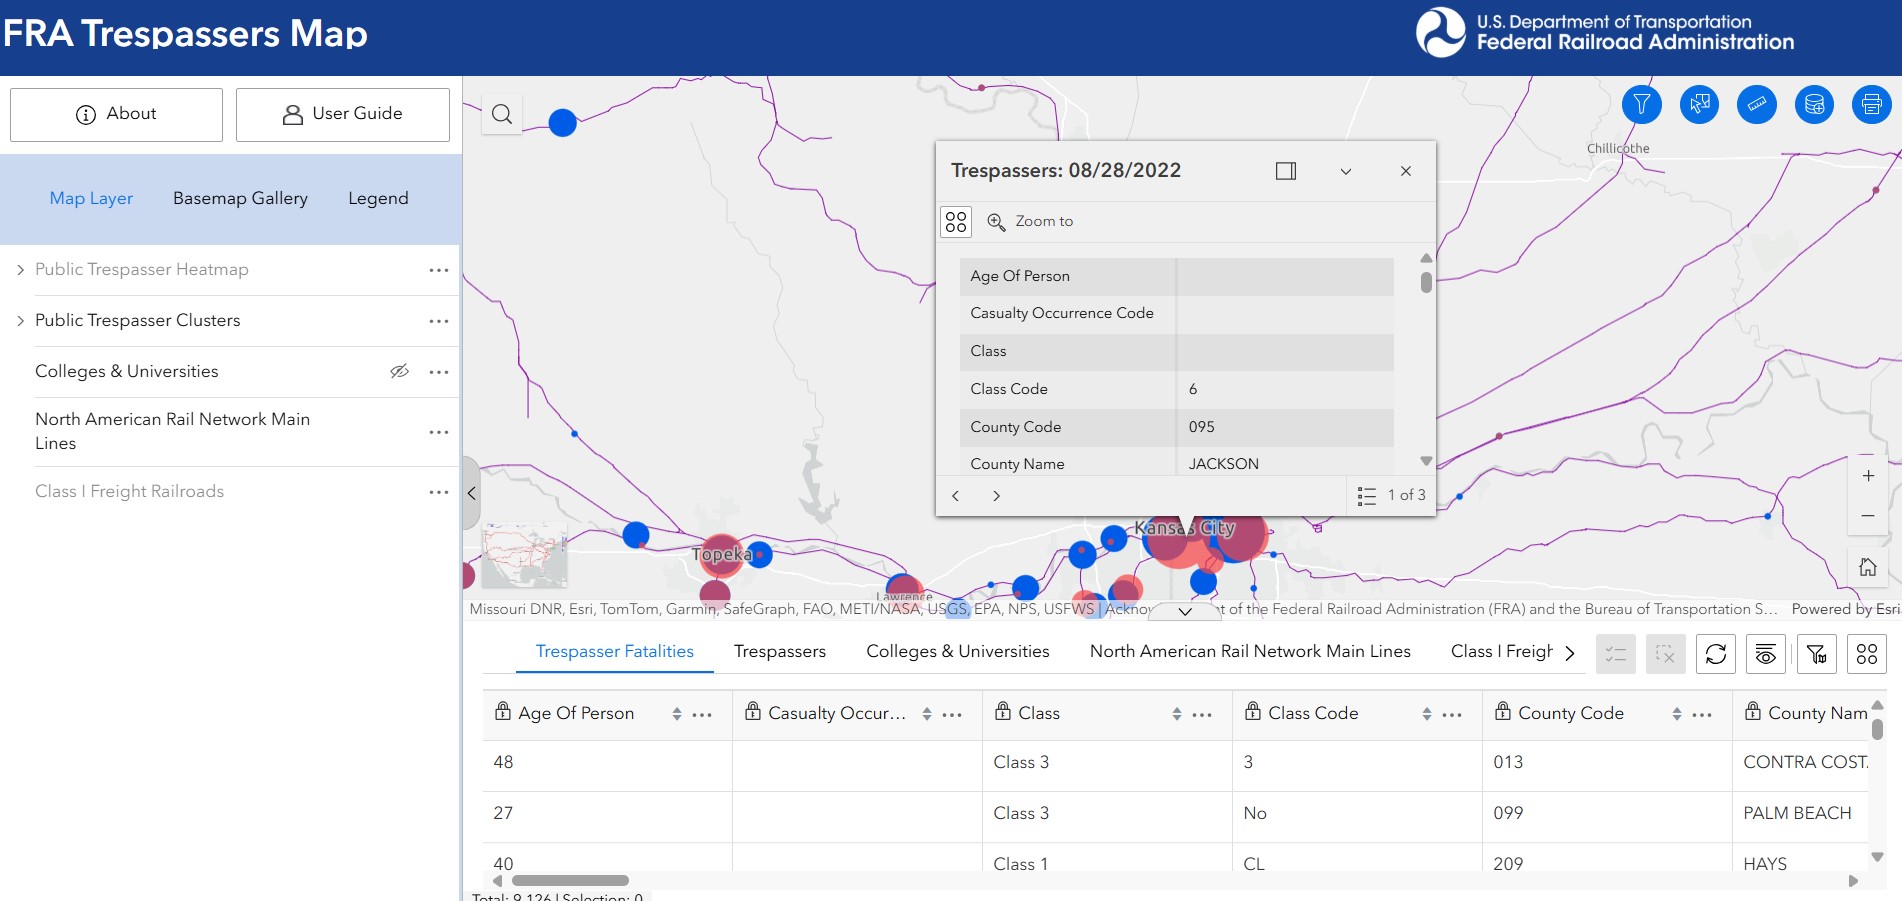Open the map filter tool
Screen dimensions: 1902x901
[x=1640, y=105]
